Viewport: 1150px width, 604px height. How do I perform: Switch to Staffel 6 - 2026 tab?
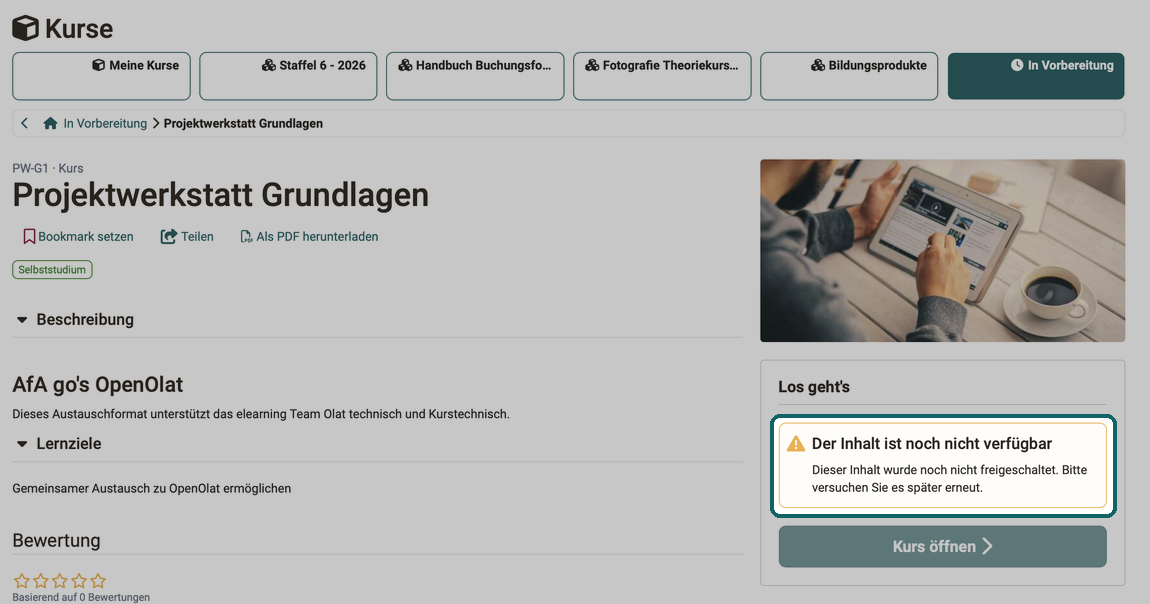pos(288,76)
